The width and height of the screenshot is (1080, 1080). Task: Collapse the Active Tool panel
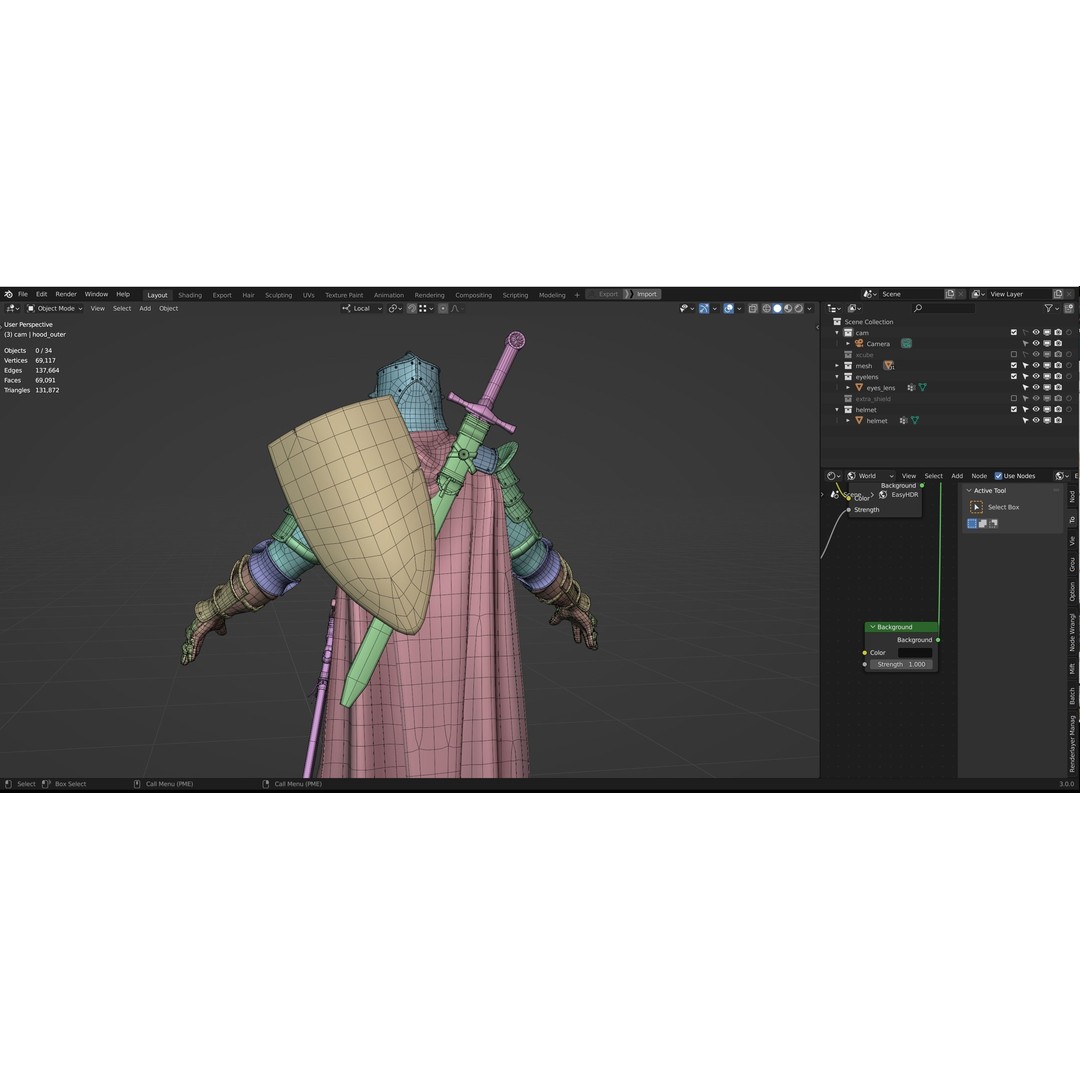pos(969,490)
